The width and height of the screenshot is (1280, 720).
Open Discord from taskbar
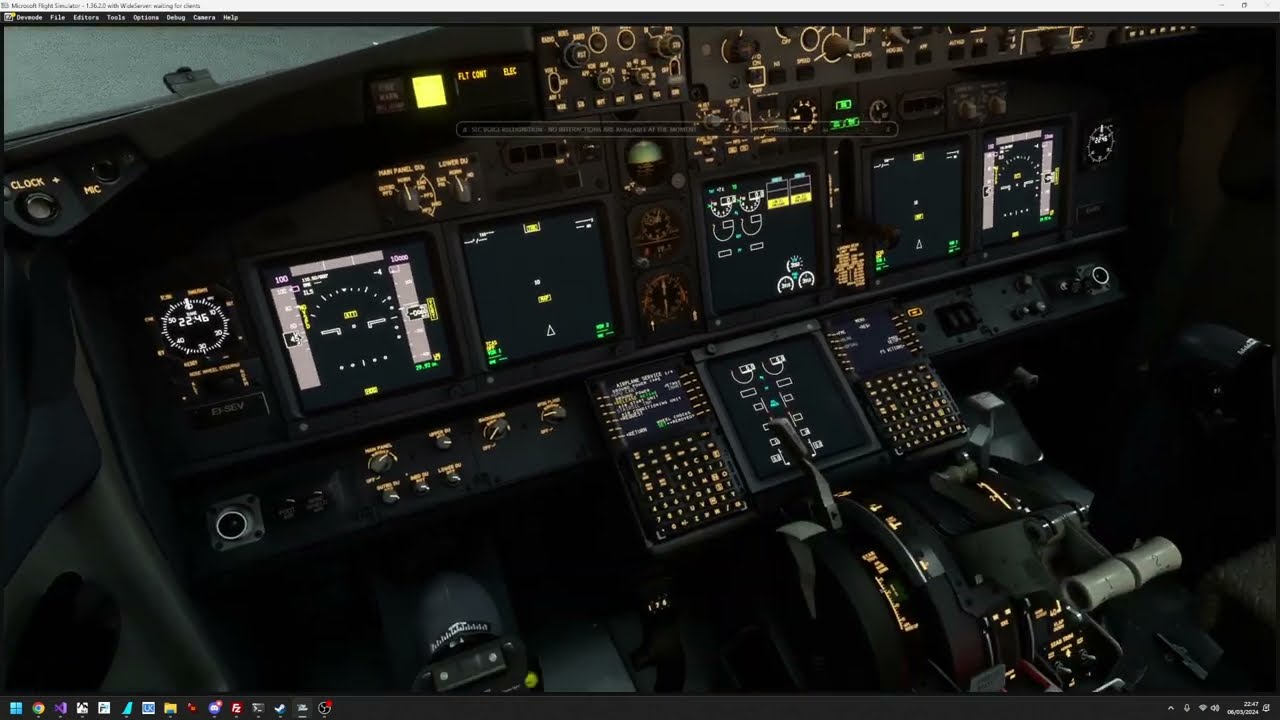pos(214,708)
